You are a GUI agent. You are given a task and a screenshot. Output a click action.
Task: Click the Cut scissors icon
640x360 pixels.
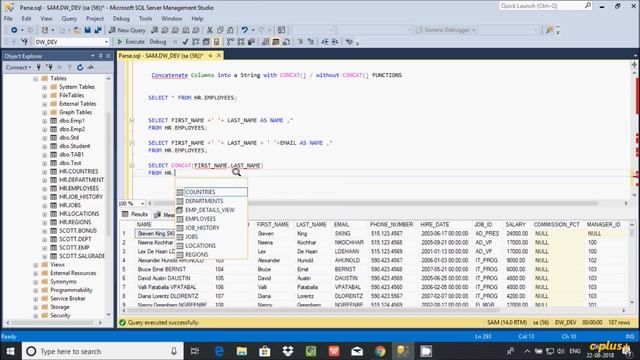[x=210, y=30]
